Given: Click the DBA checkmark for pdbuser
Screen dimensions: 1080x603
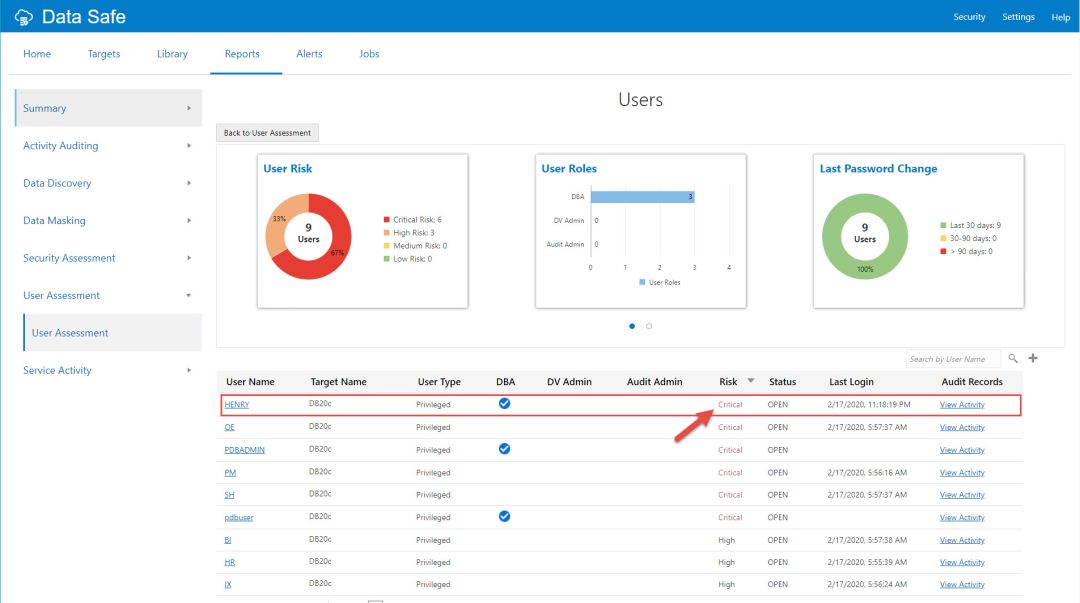Looking at the screenshot, I should pyautogui.click(x=504, y=517).
